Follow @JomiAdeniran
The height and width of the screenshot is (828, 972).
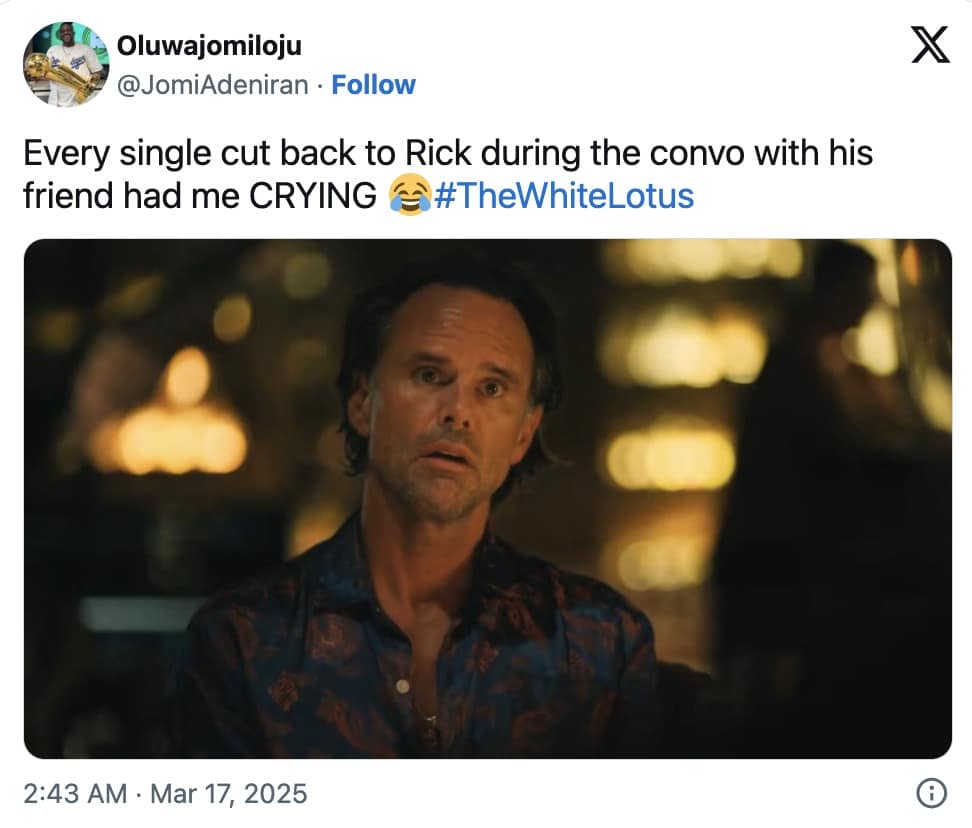click(373, 85)
